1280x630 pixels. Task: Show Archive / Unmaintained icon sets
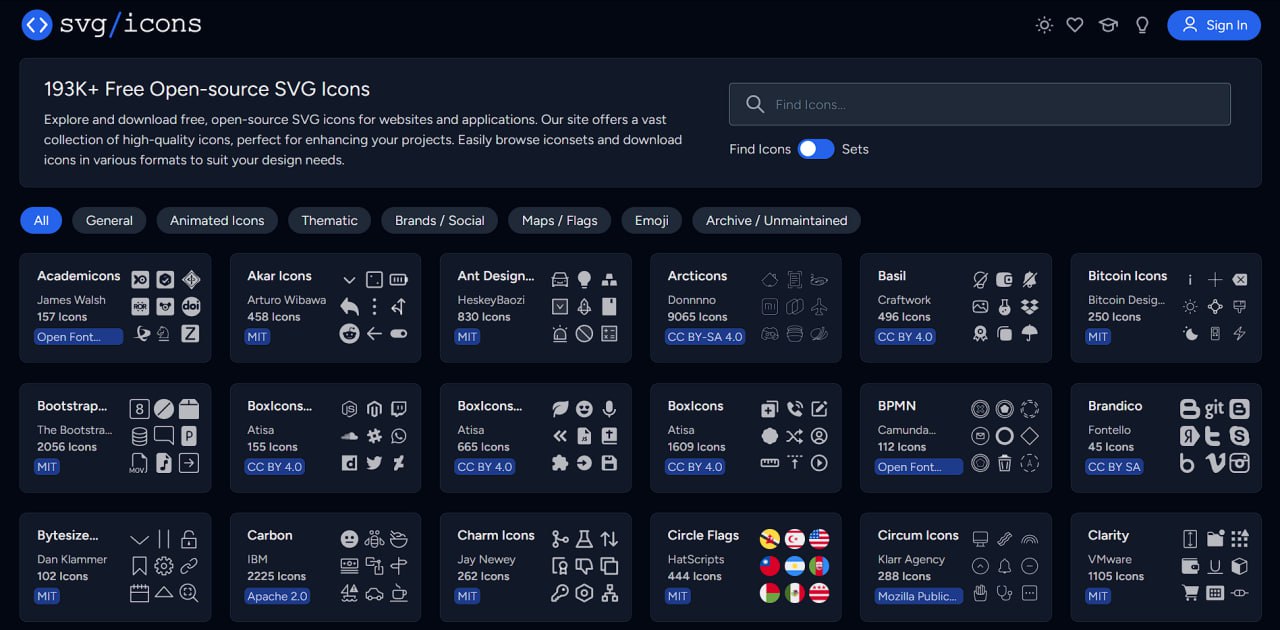tap(776, 221)
